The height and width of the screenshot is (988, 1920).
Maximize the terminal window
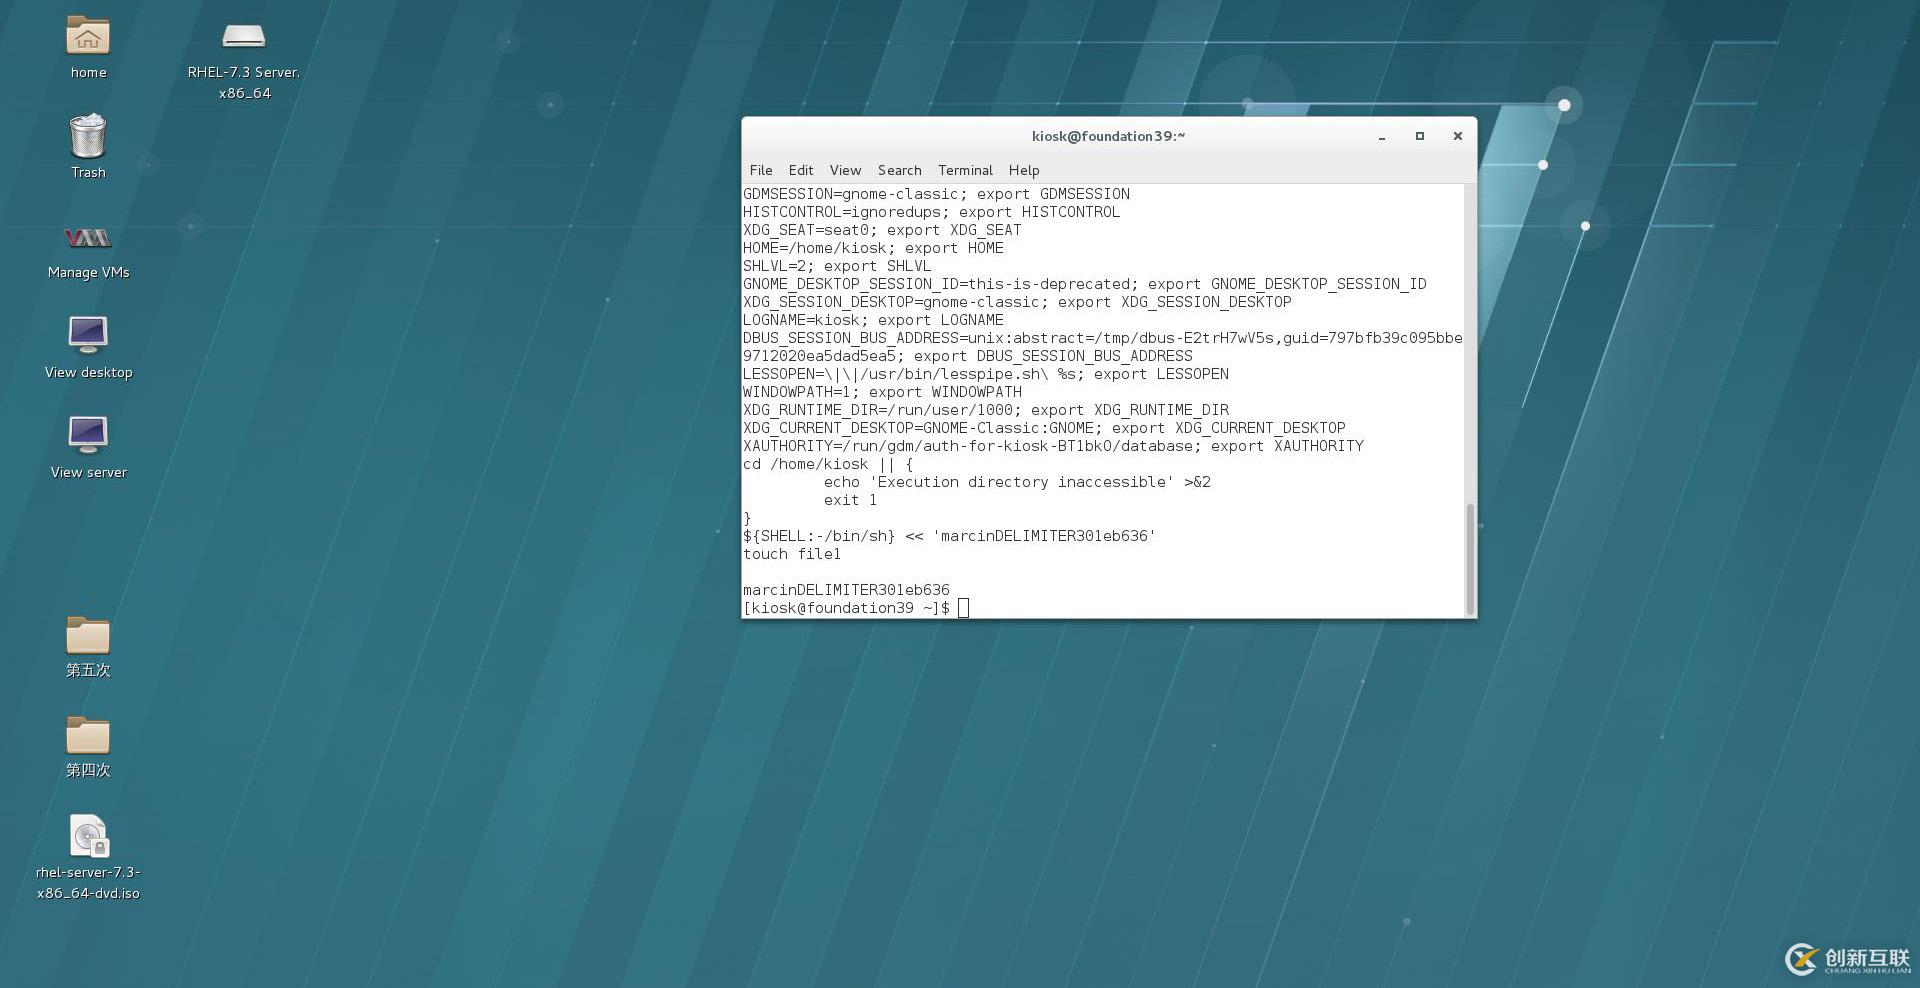point(1419,136)
